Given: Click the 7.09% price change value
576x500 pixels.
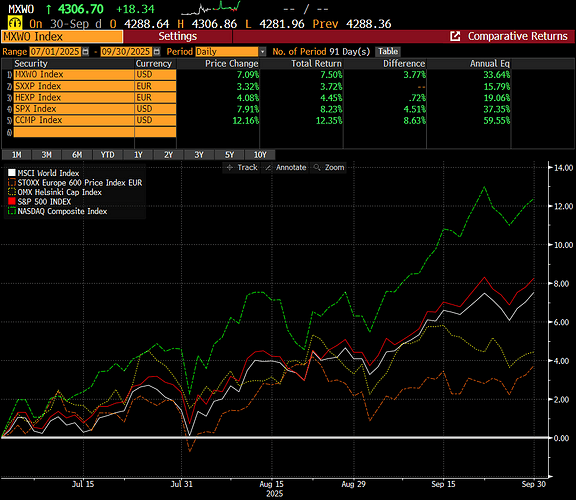Looking at the screenshot, I should click(x=248, y=75).
